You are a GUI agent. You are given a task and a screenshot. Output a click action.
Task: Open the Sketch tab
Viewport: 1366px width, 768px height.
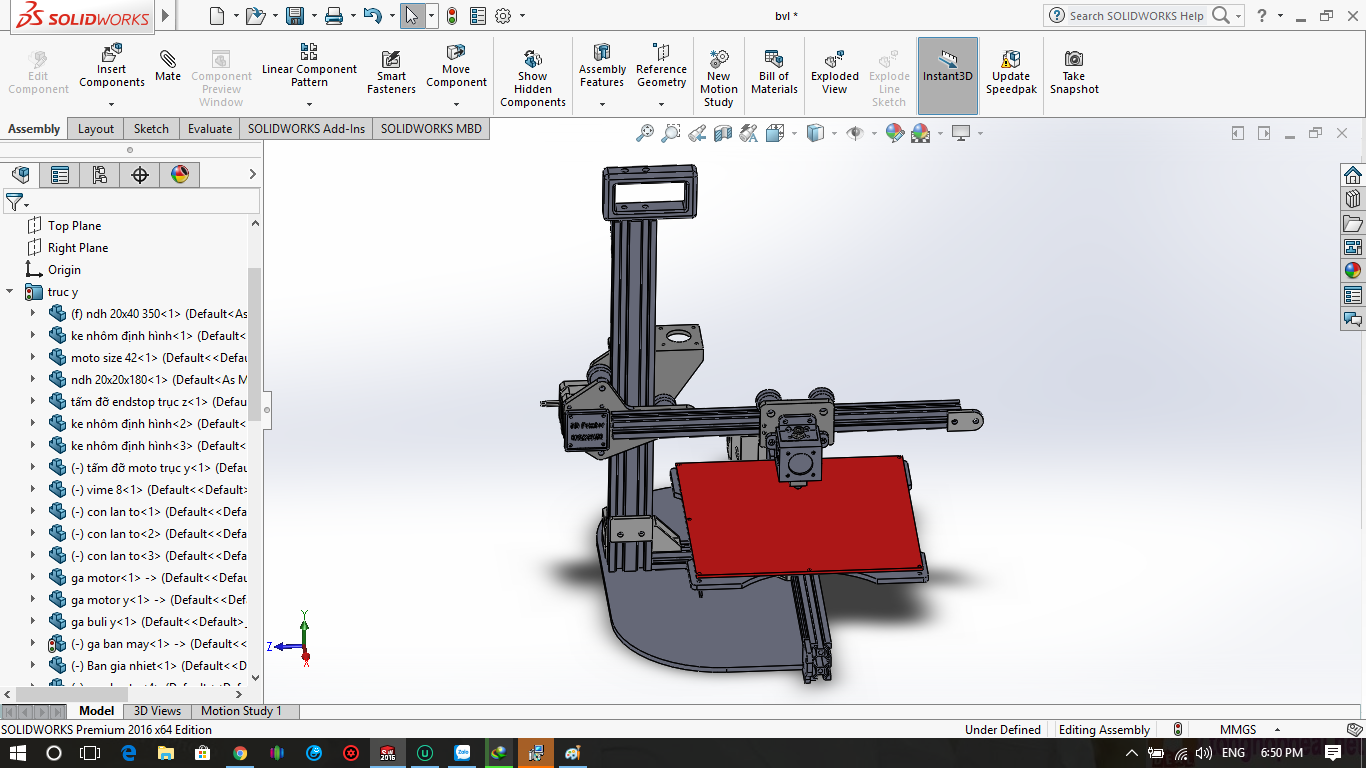point(151,129)
